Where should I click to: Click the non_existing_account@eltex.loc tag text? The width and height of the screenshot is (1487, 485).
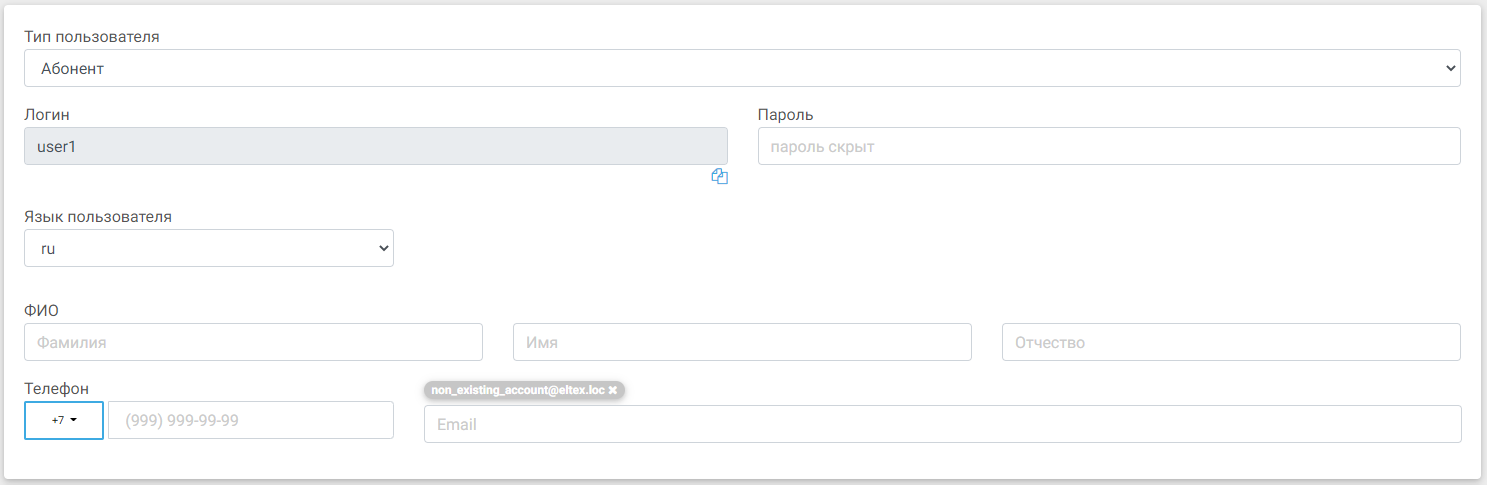coord(517,390)
